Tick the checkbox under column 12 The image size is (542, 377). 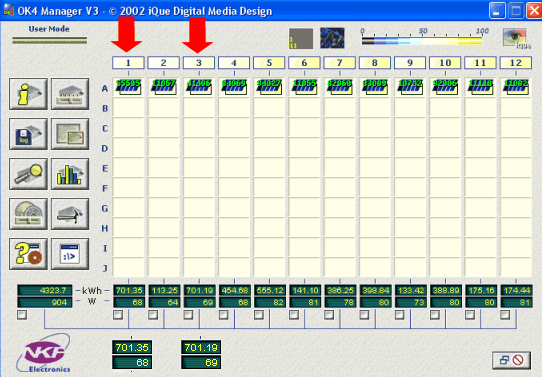click(x=505, y=314)
